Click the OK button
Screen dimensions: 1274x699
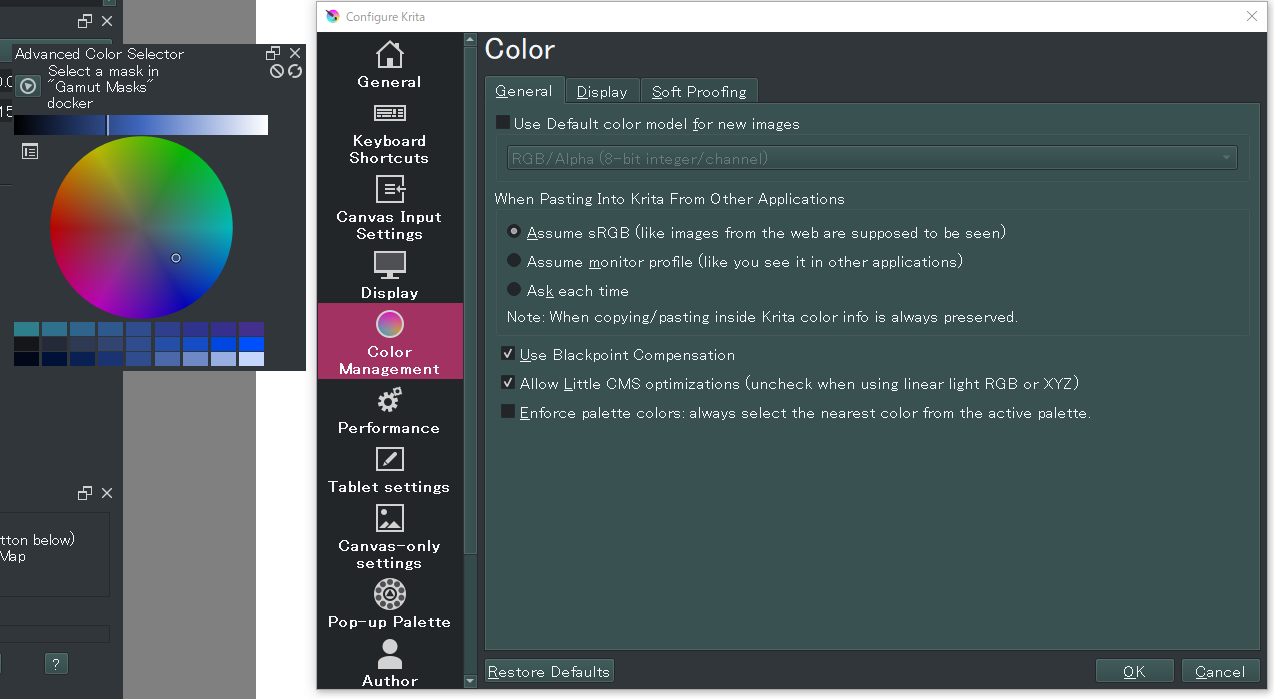tap(1134, 672)
